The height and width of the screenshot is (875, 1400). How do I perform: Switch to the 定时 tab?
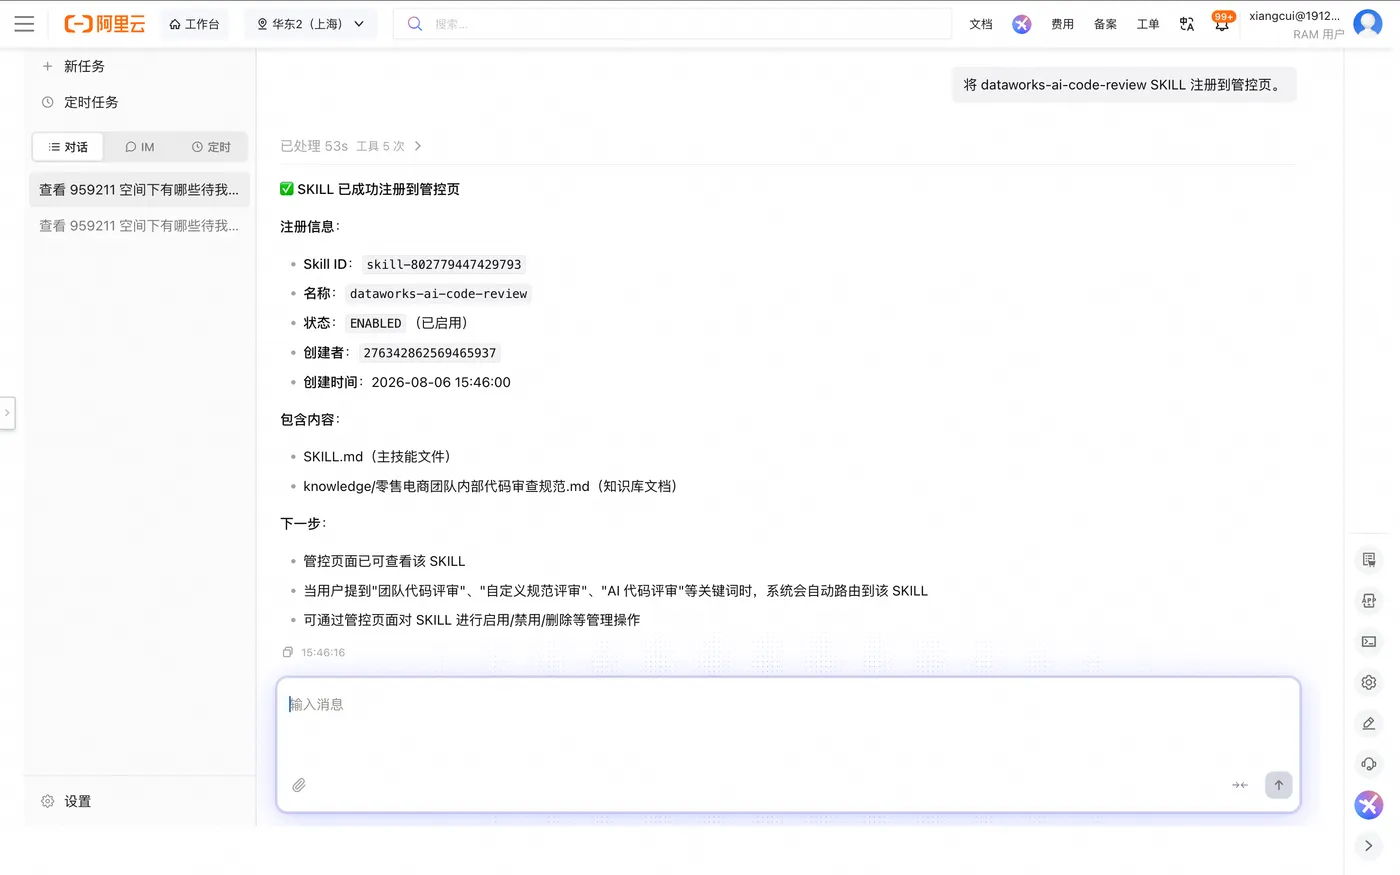[x=211, y=147]
